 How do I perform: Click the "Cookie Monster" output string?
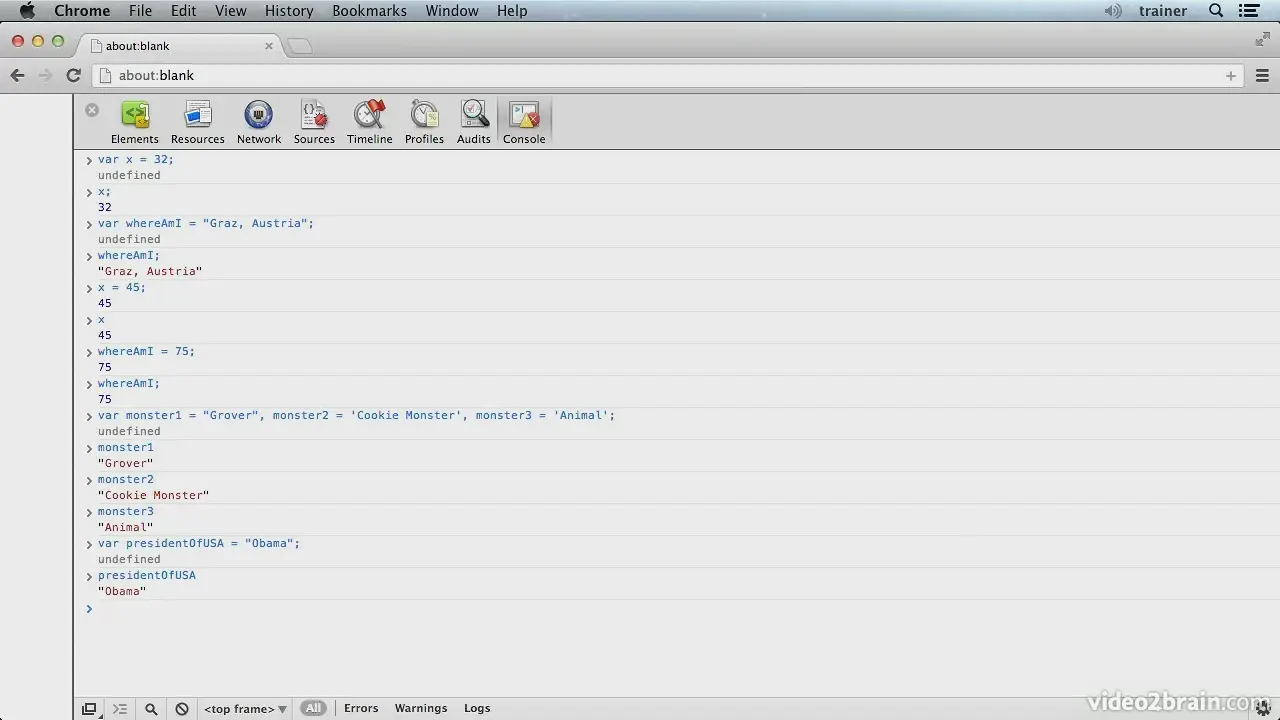[154, 496]
